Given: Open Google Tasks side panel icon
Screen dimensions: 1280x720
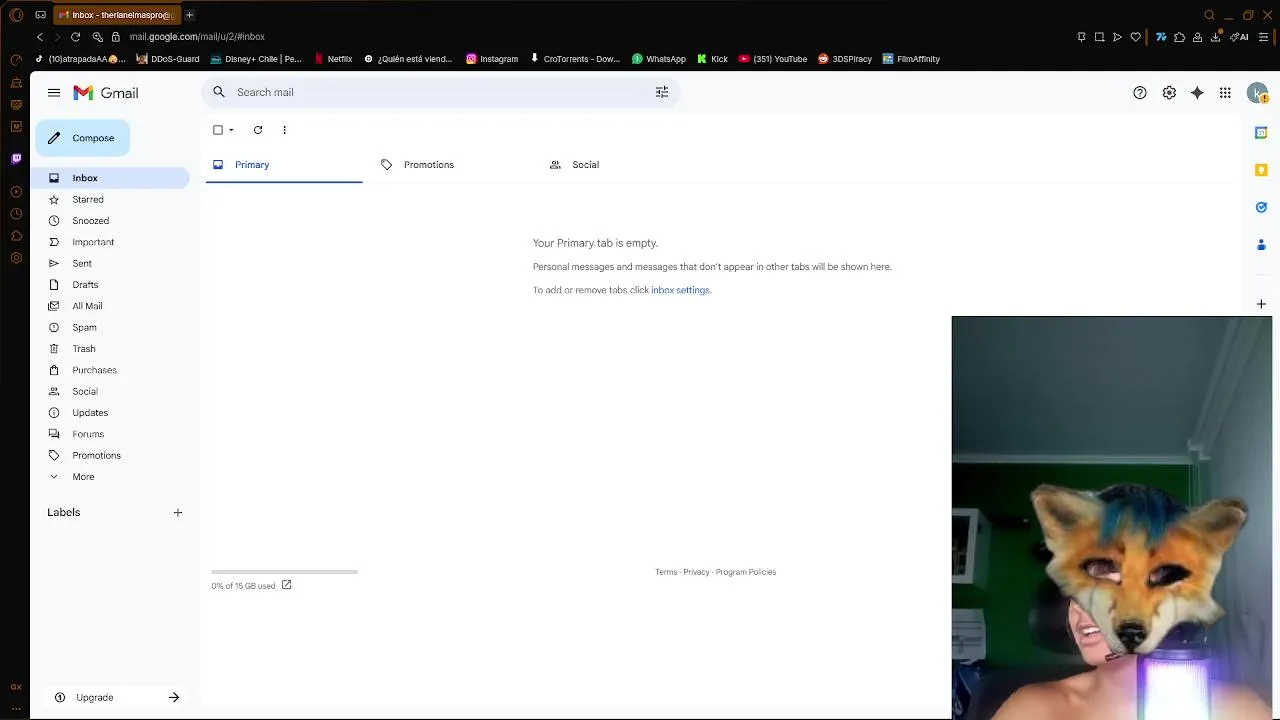Looking at the screenshot, I should point(1261,207).
